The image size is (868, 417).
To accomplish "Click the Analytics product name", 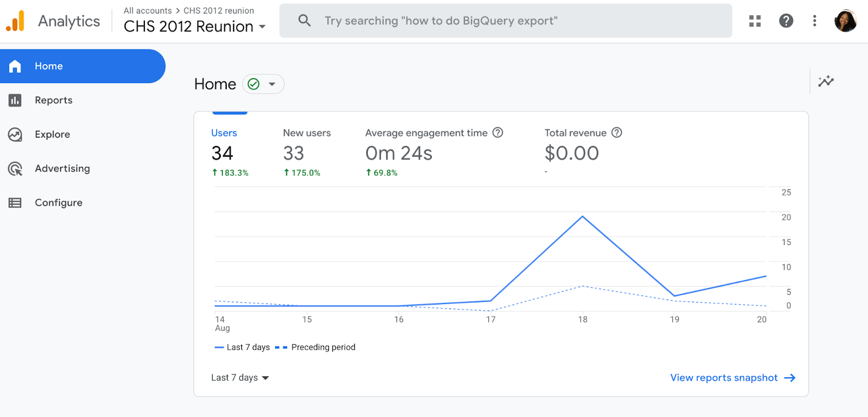I will tap(69, 21).
